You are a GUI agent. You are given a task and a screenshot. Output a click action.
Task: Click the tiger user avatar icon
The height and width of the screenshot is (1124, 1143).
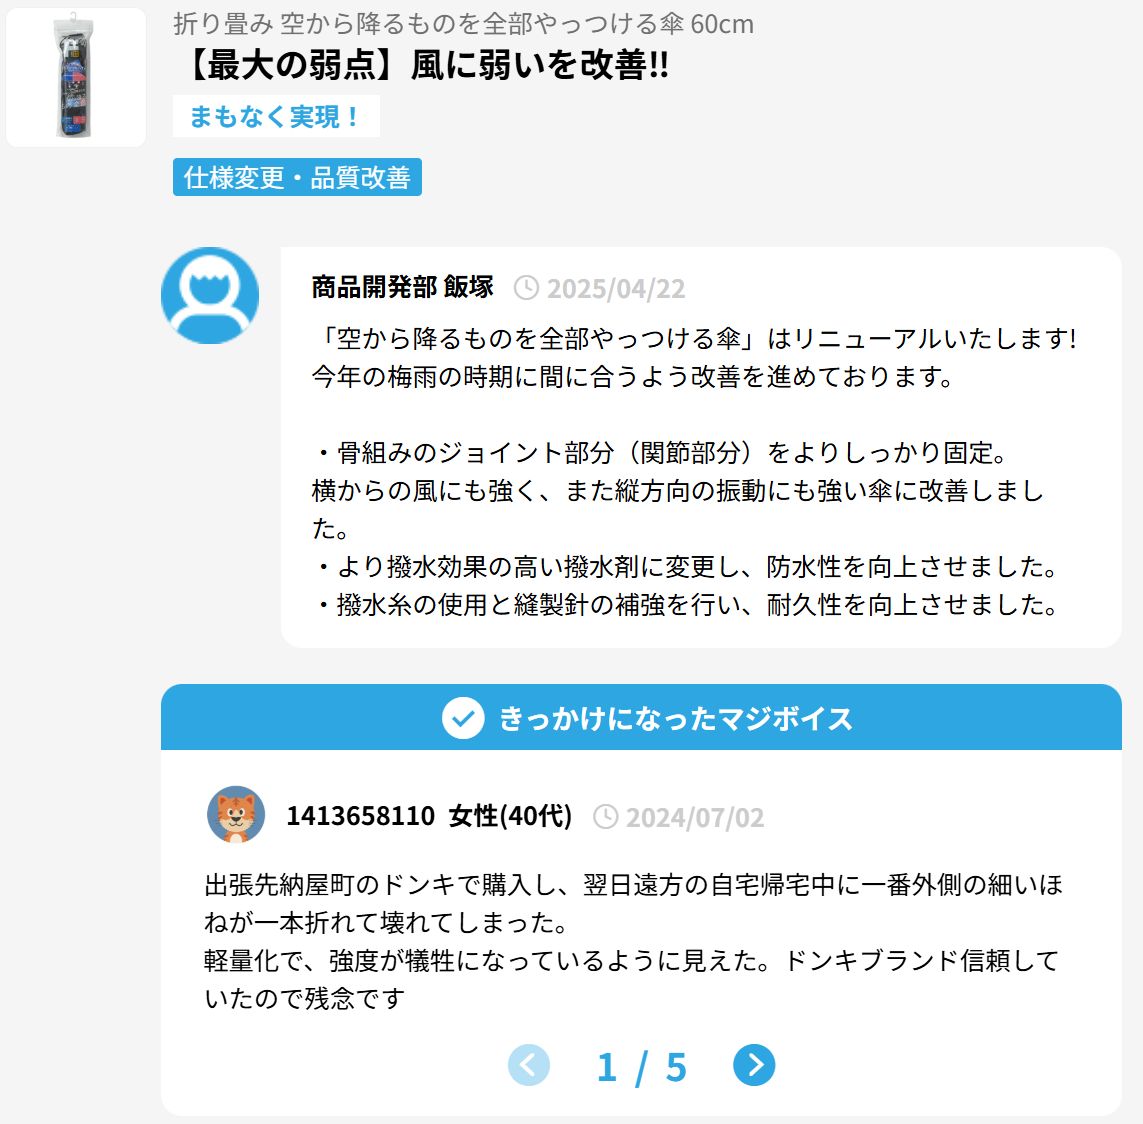pos(235,814)
